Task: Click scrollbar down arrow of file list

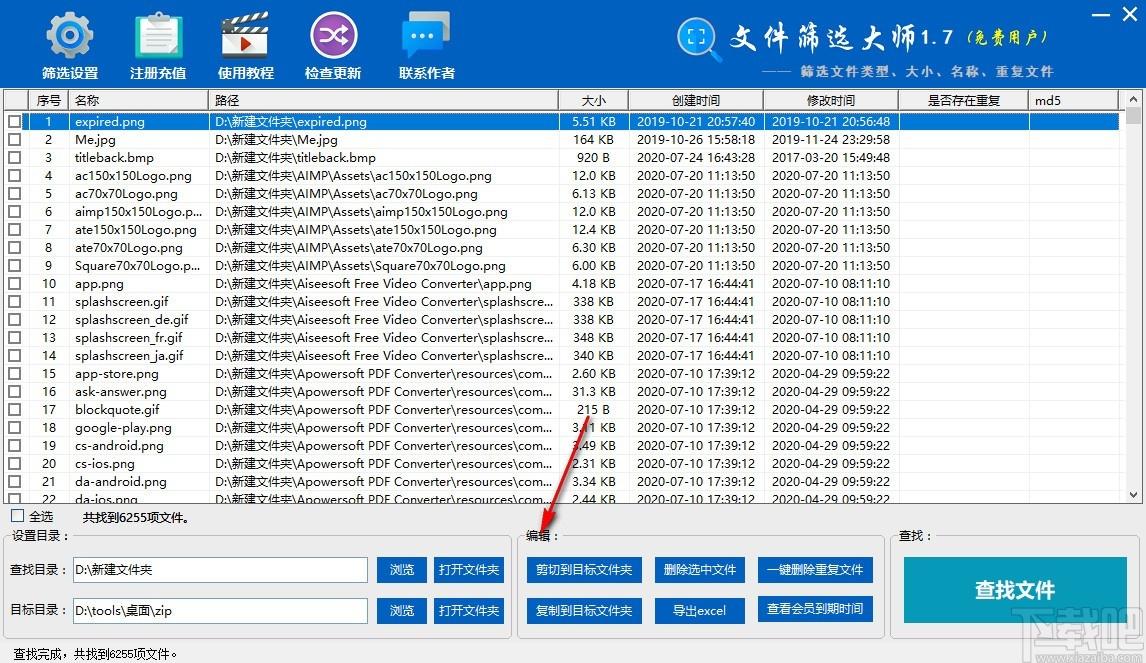Action: tap(1134, 495)
